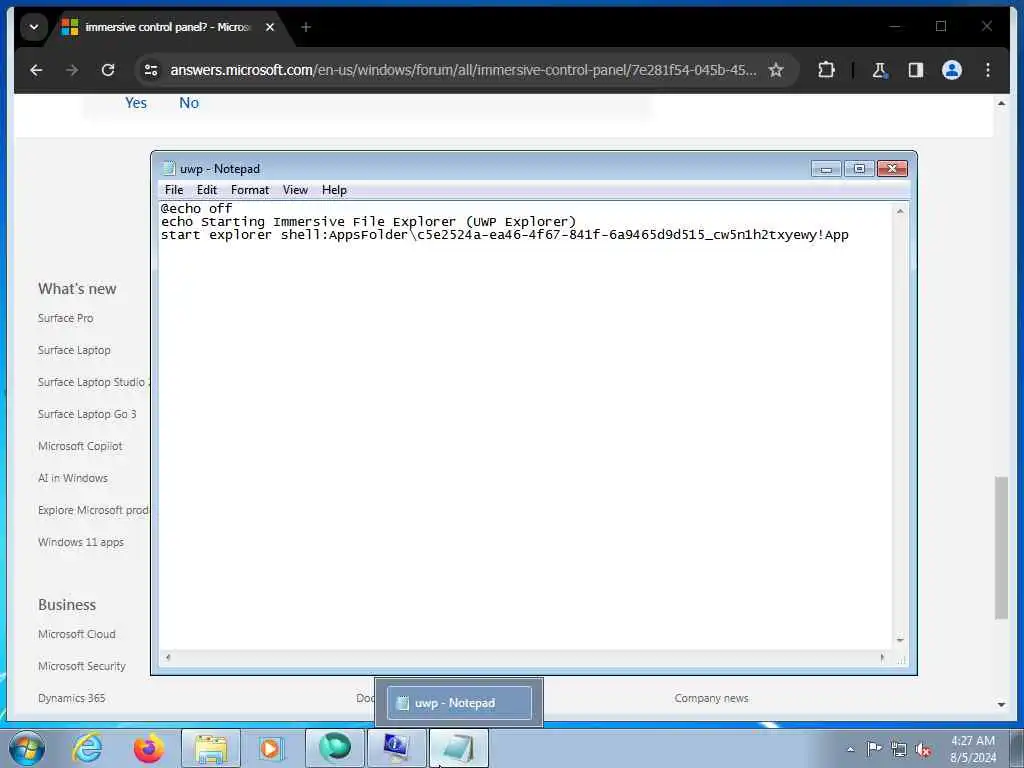The width and height of the screenshot is (1024, 768).
Task: Close the immersive control panel tab
Action: pos(270,27)
